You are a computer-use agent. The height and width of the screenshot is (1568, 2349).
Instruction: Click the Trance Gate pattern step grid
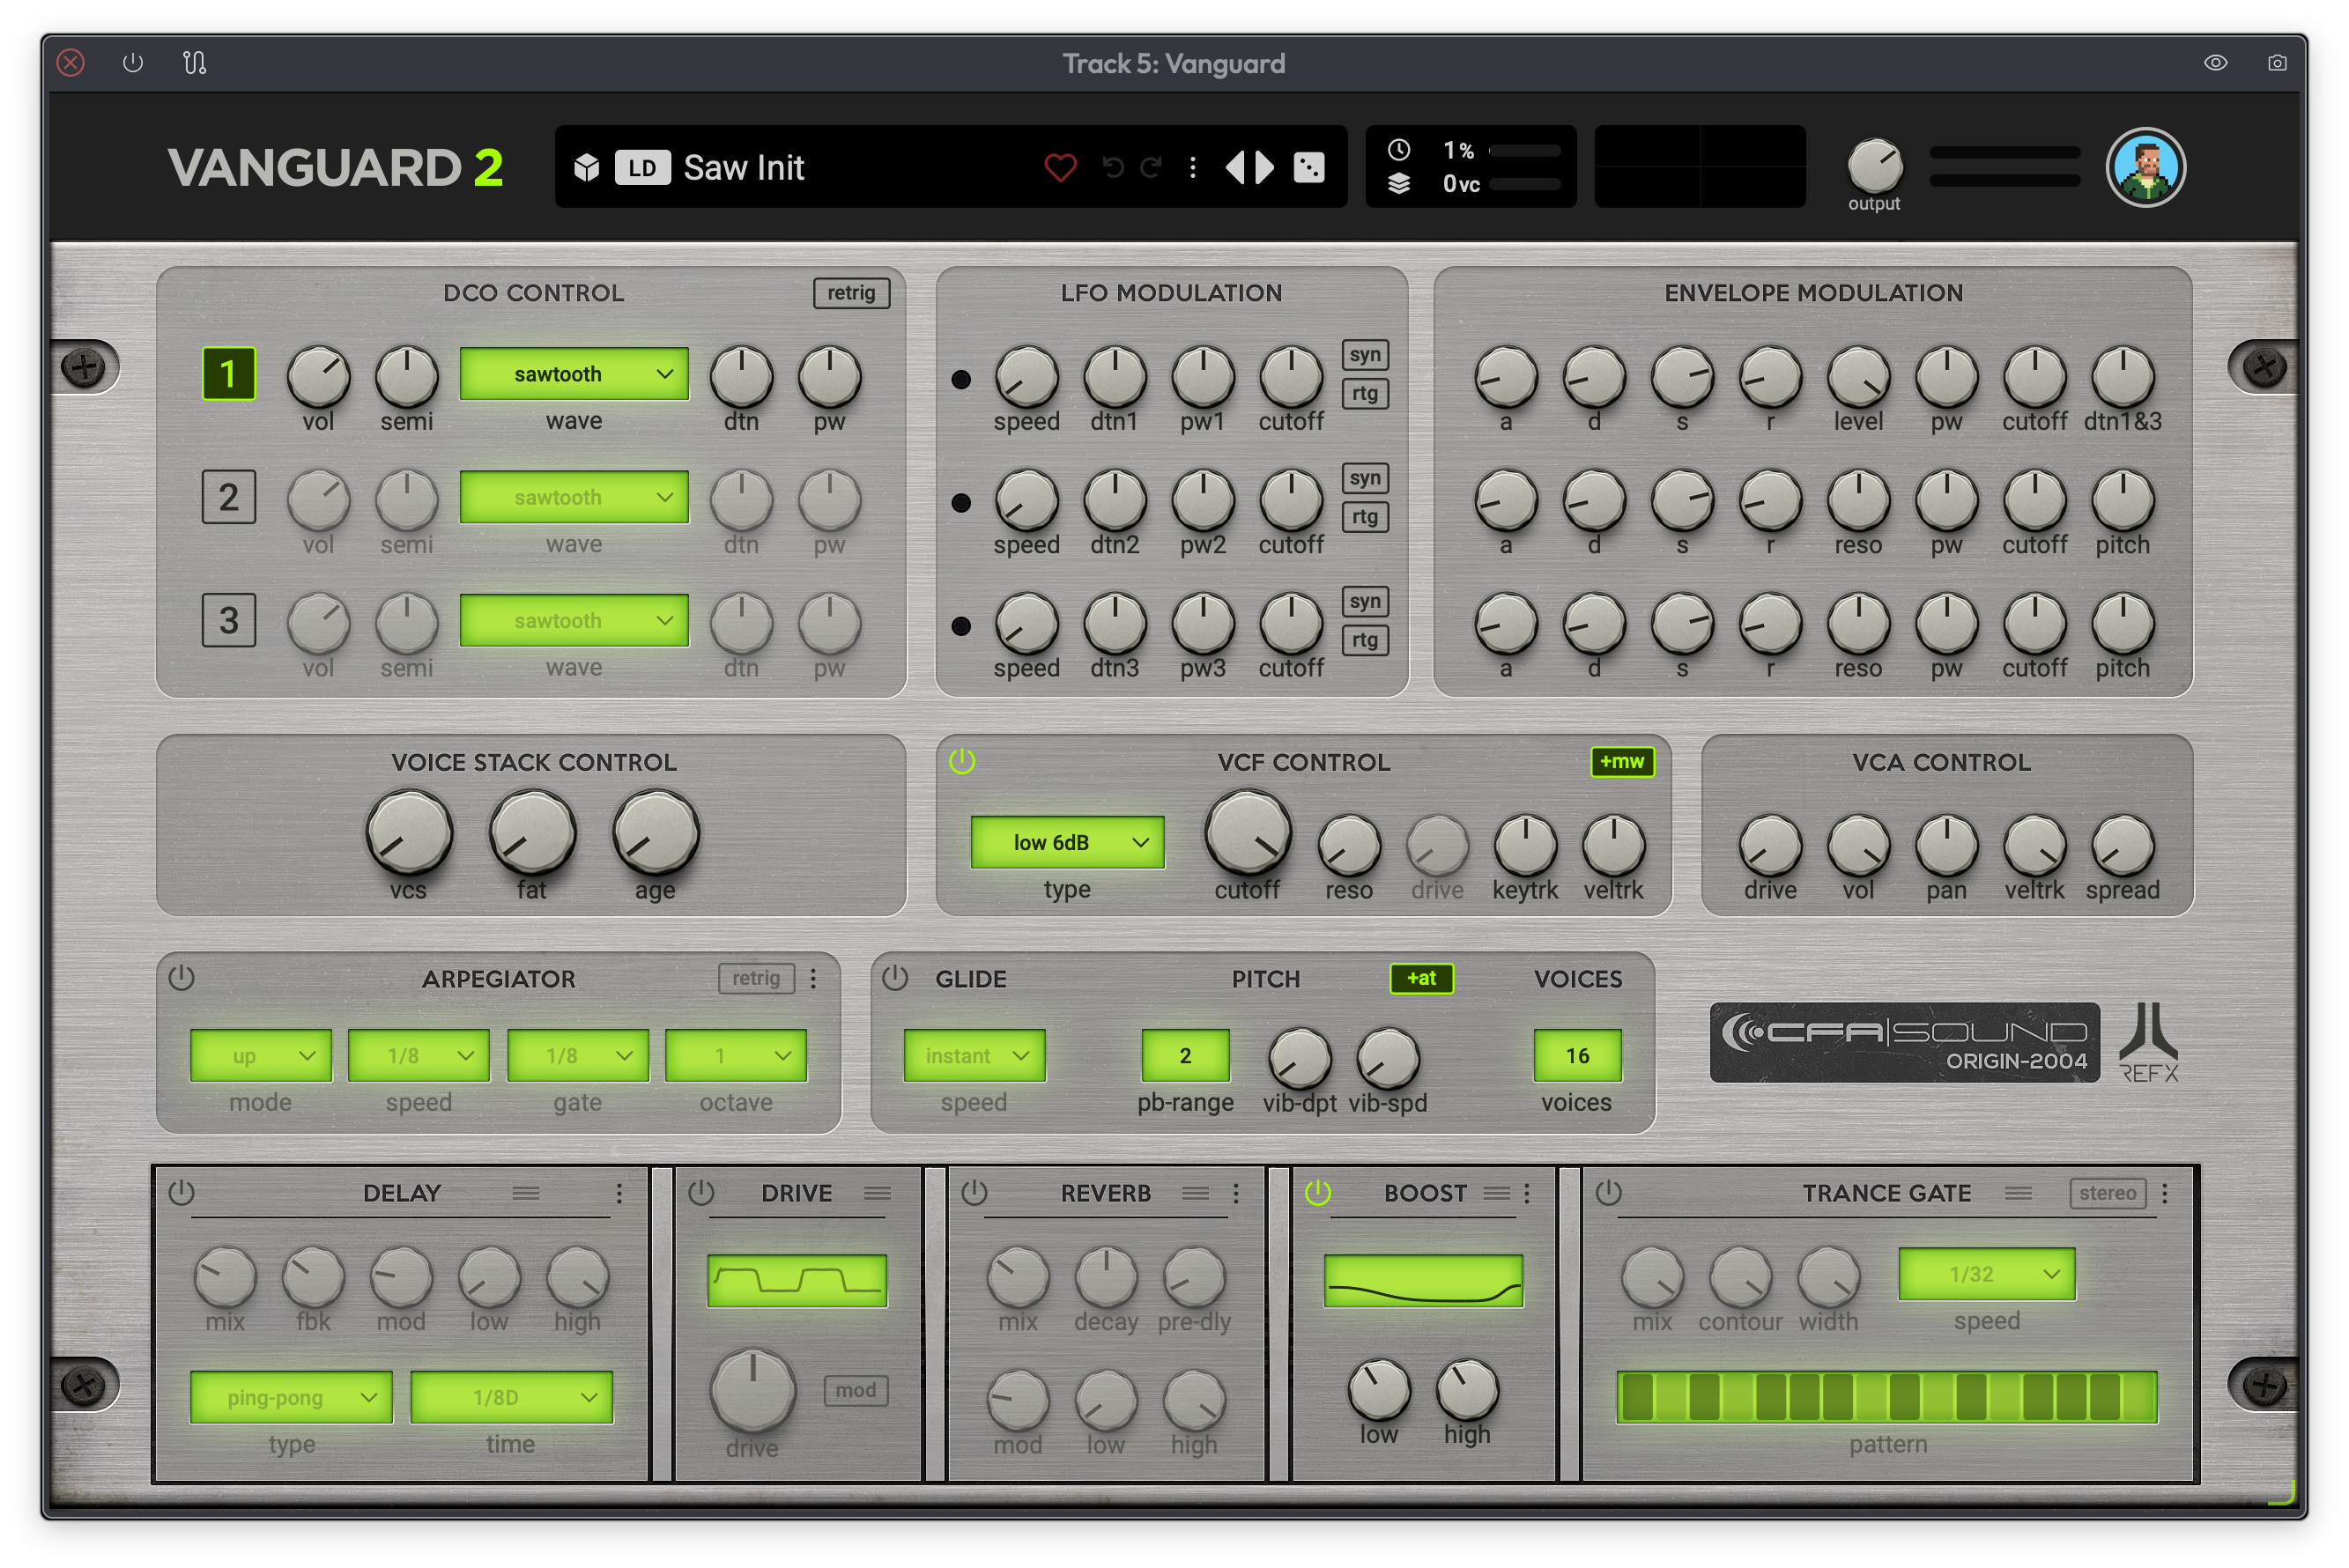[x=1887, y=1397]
